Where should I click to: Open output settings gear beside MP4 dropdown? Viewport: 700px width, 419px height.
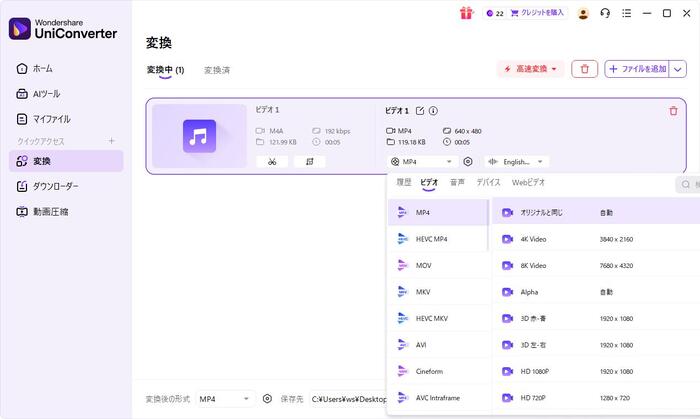468,162
